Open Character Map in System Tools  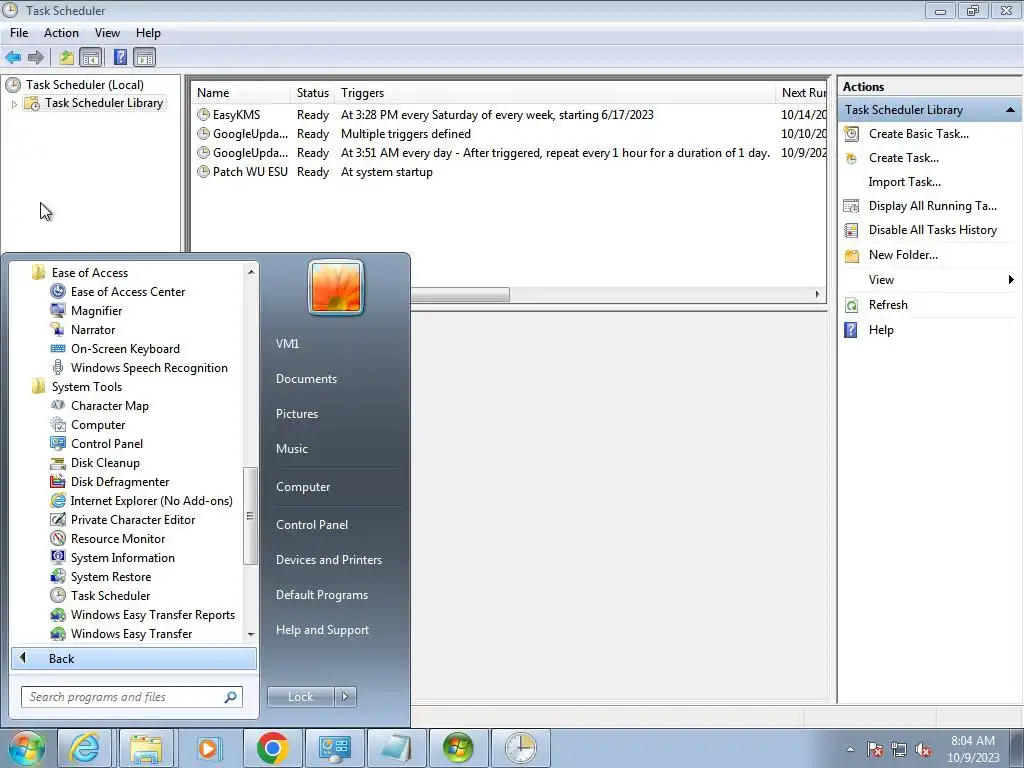(x=109, y=406)
